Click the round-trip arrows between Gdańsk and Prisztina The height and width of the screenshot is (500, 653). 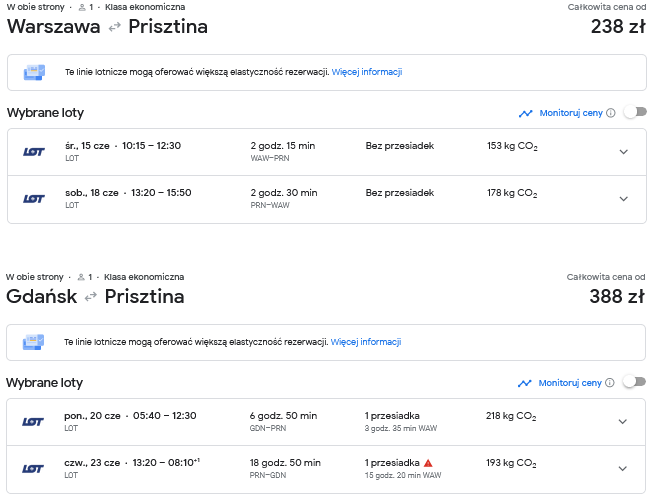pyautogui.click(x=91, y=297)
